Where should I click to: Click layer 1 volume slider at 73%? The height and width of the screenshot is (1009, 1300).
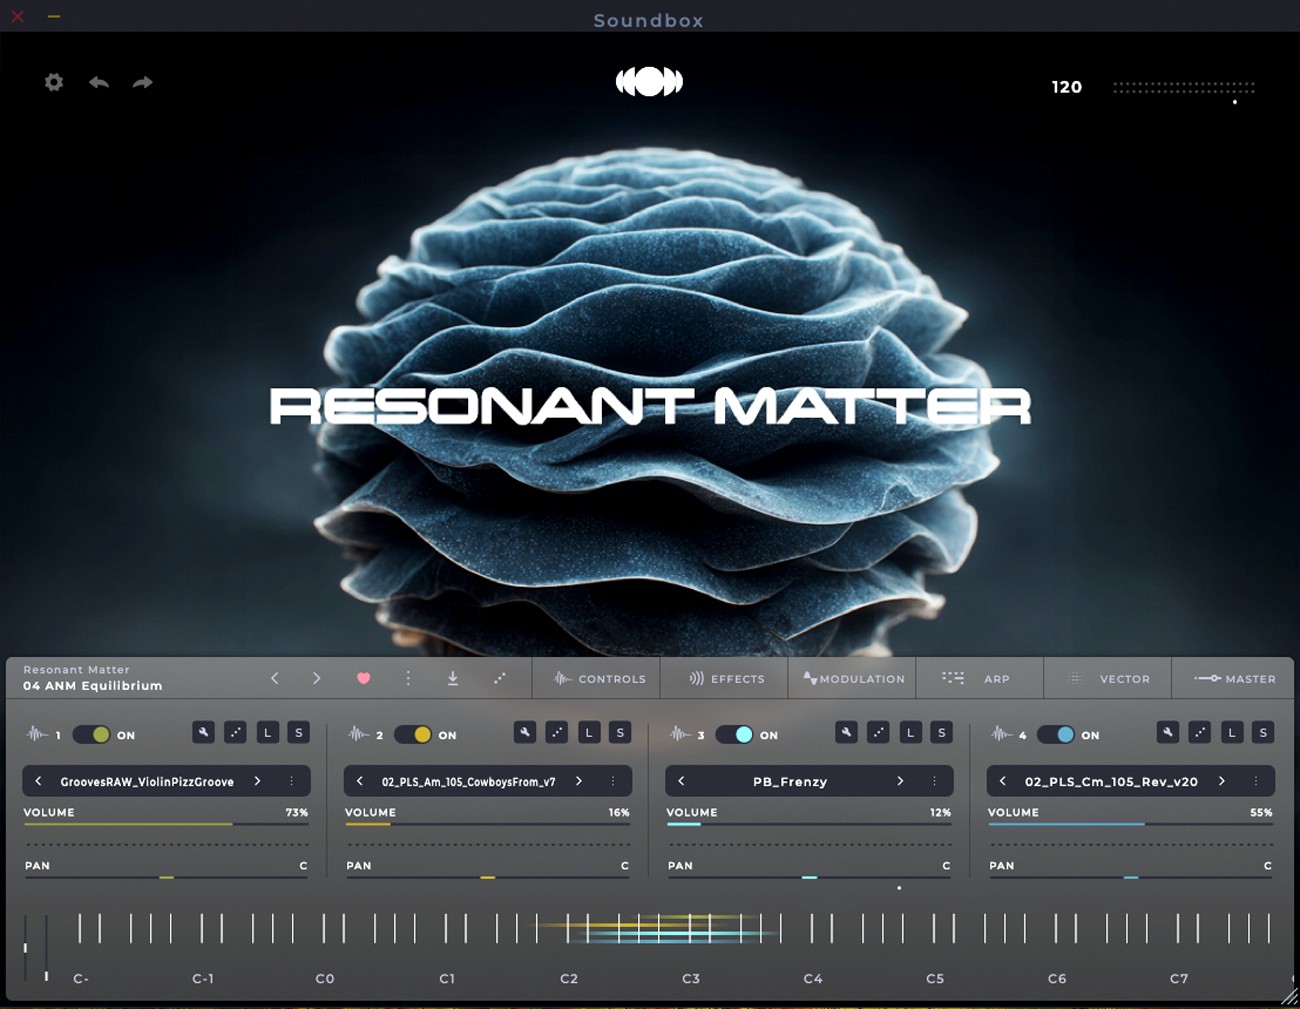point(232,824)
